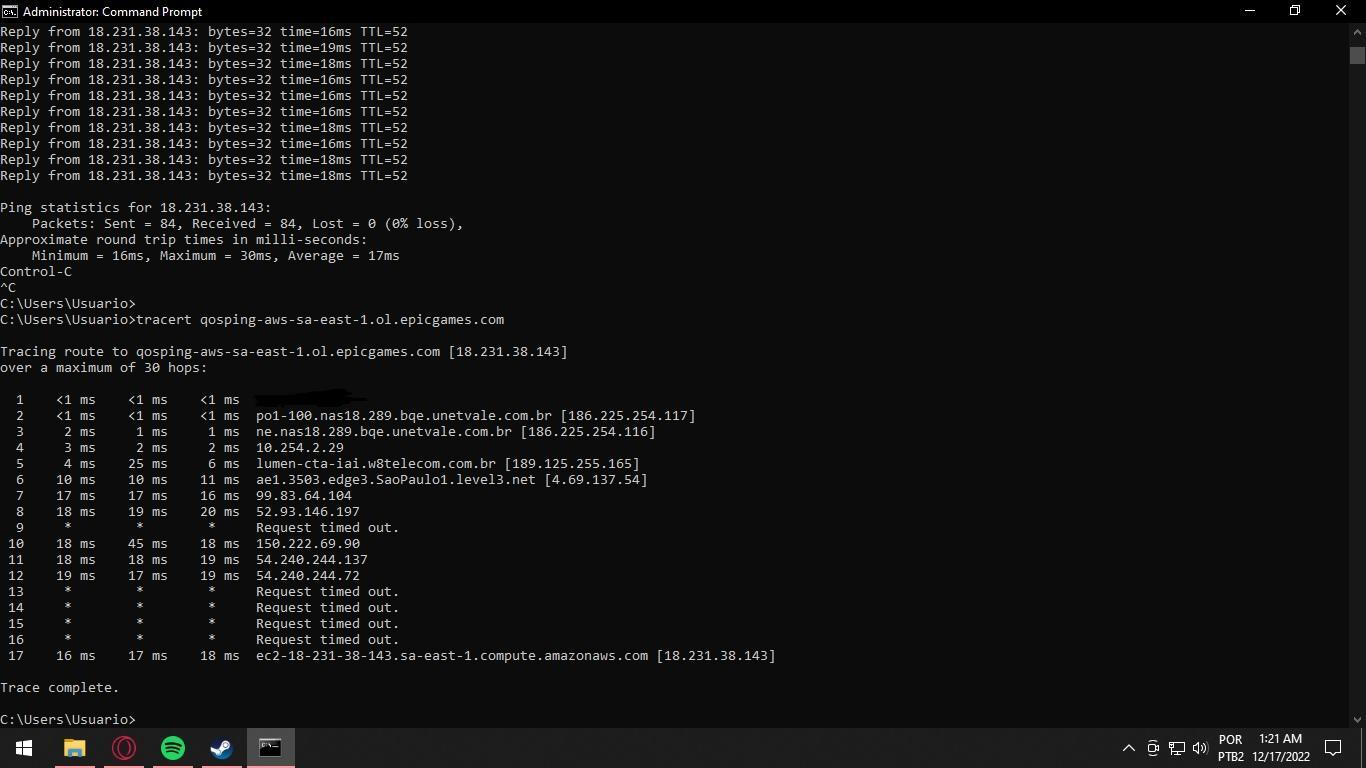Switch the POR PTB2 input language
Screen dimensions: 1366x768
tap(1231, 748)
